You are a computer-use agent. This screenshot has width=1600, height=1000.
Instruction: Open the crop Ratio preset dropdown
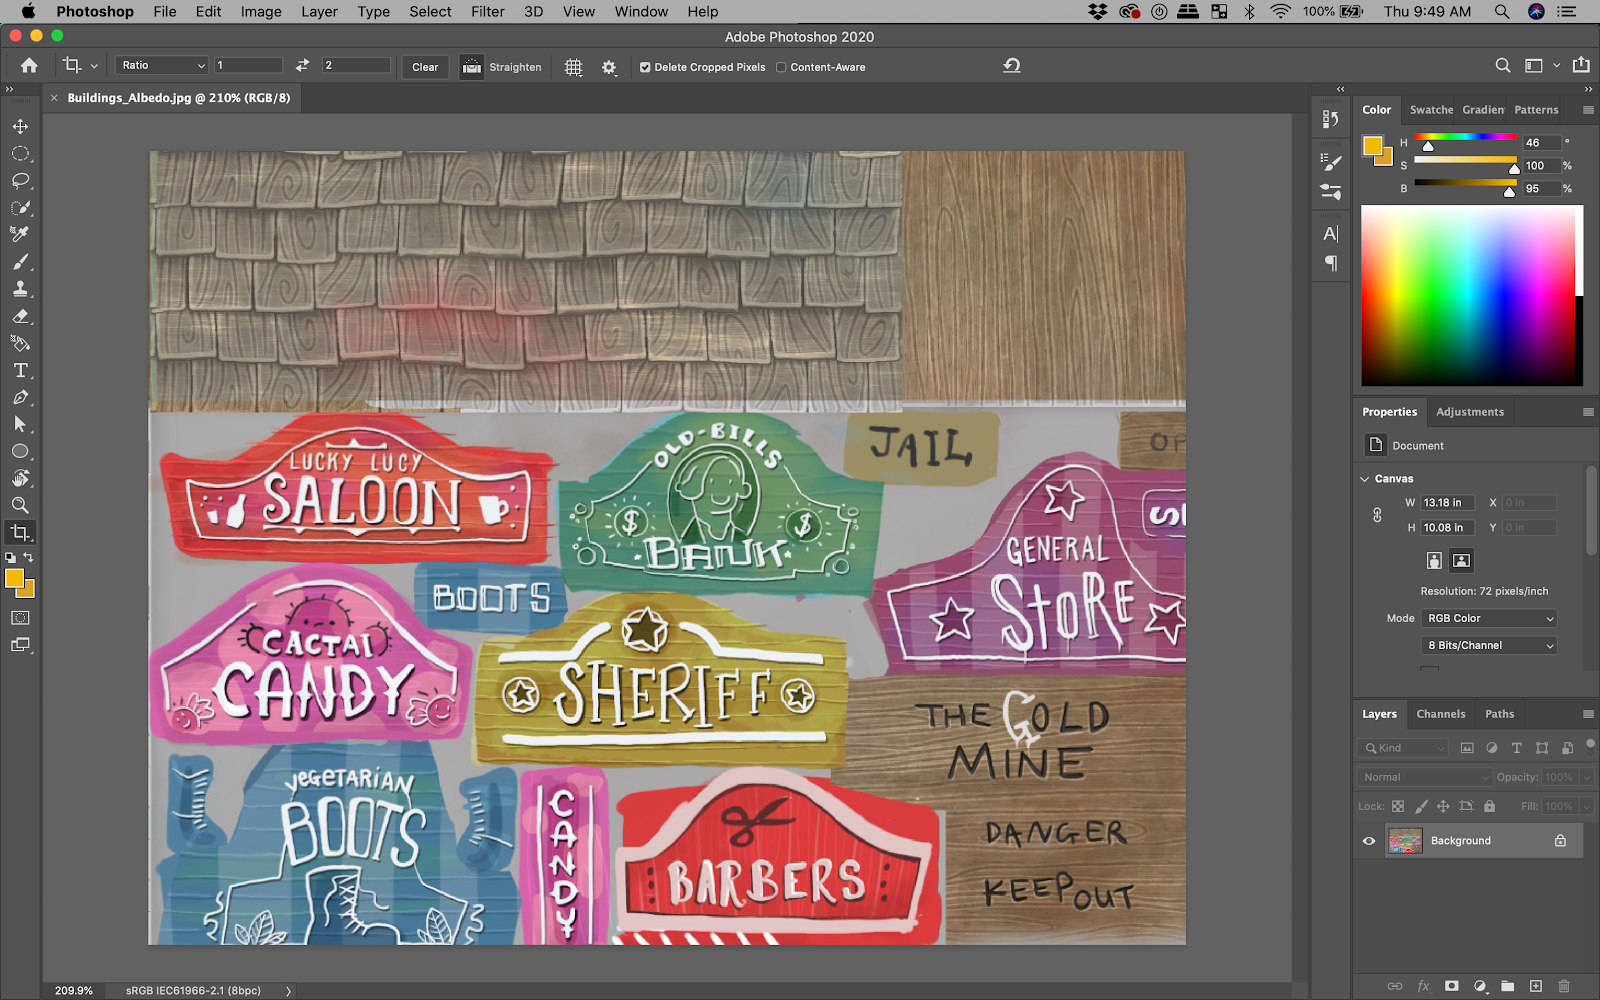coord(162,66)
